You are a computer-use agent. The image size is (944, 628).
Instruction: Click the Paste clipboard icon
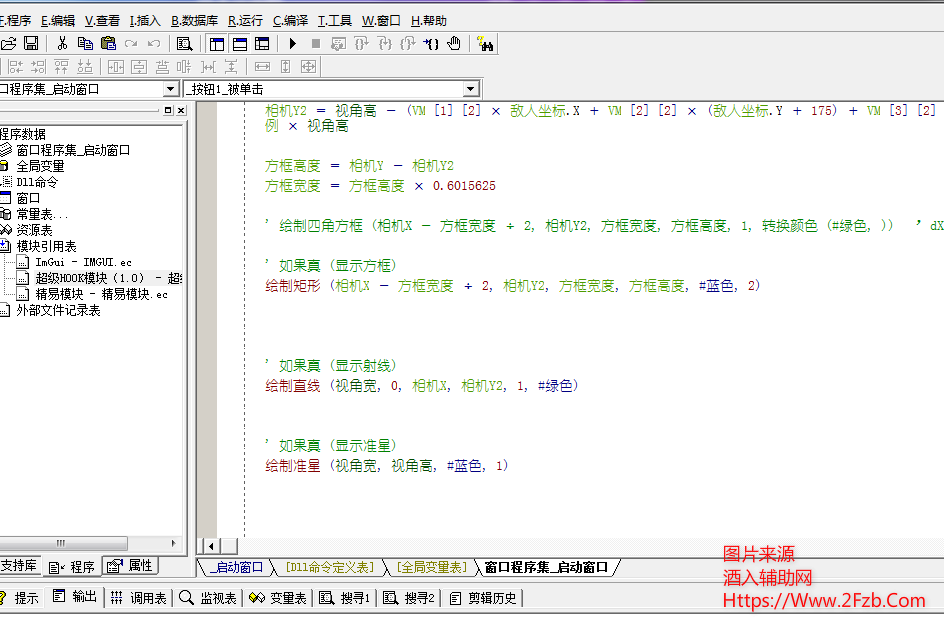click(108, 43)
